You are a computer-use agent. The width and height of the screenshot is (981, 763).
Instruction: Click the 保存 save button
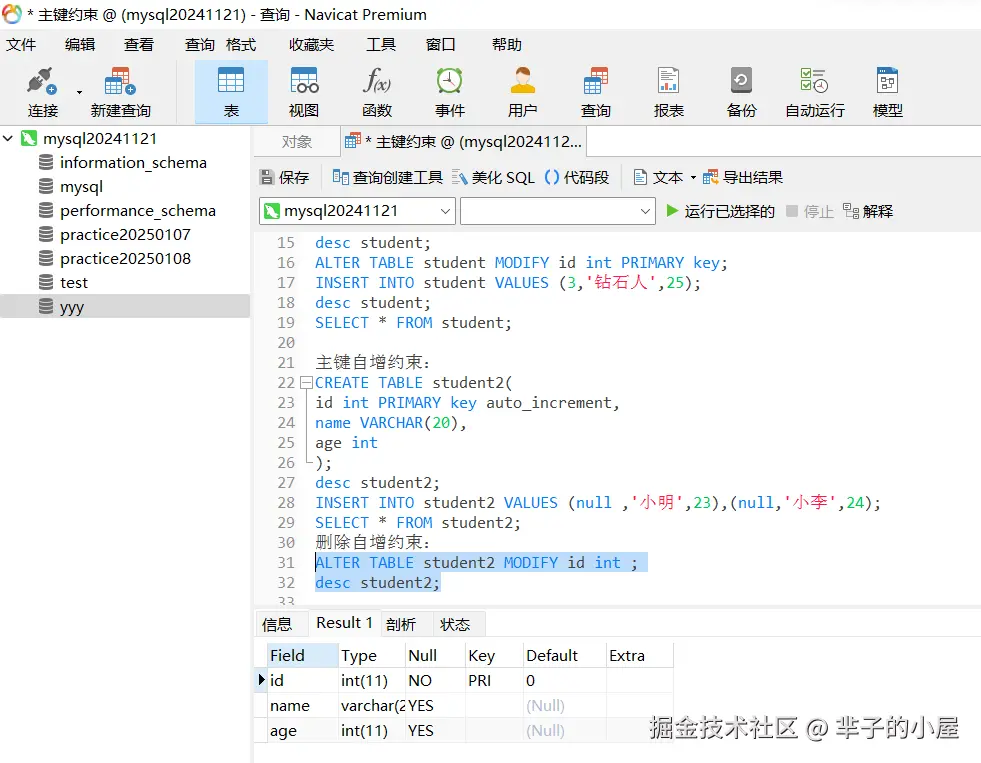[285, 178]
